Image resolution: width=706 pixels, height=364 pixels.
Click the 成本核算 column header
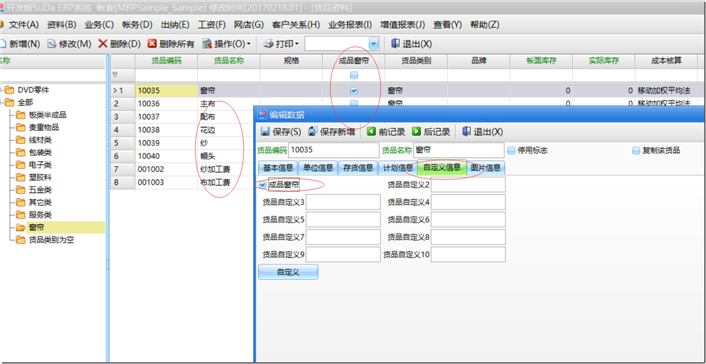(x=666, y=60)
